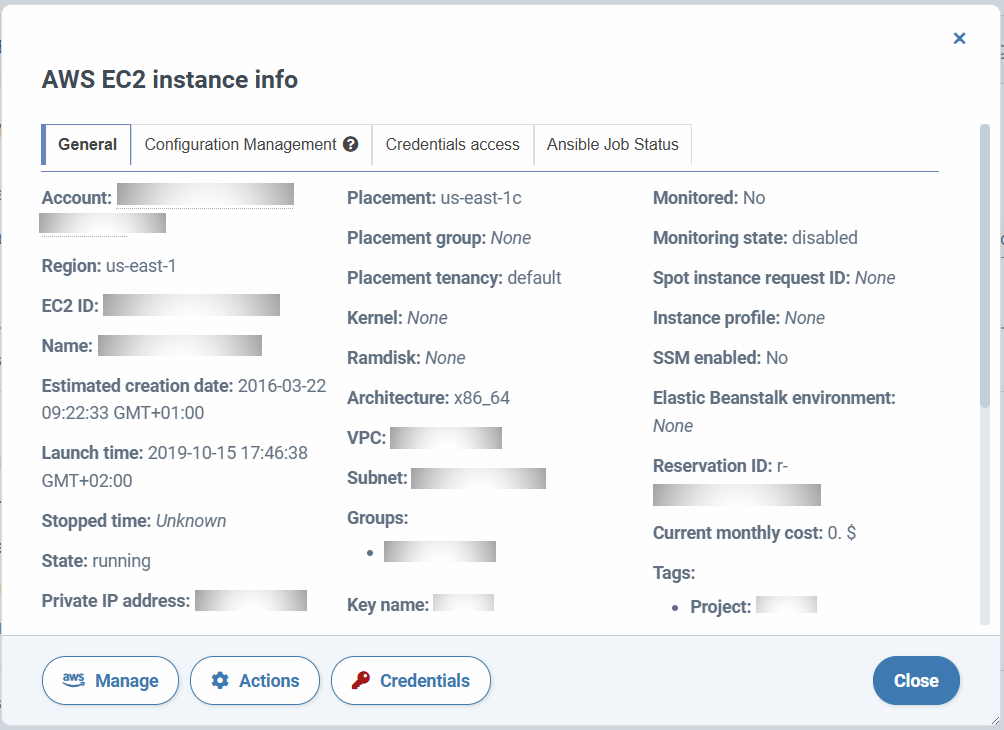The width and height of the screenshot is (1004, 730).
Task: Click the 'Groups:' label
Action: [377, 517]
